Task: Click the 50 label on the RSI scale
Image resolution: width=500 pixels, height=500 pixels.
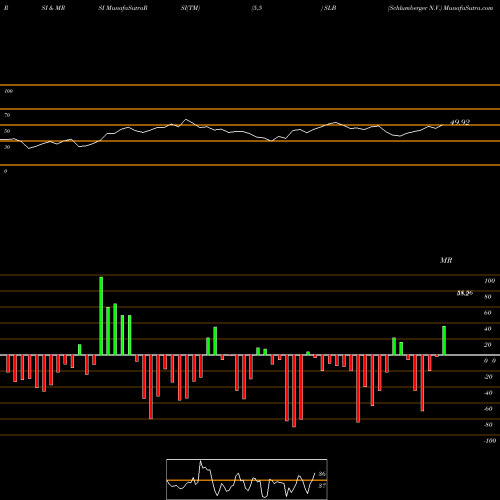Action: point(7,131)
